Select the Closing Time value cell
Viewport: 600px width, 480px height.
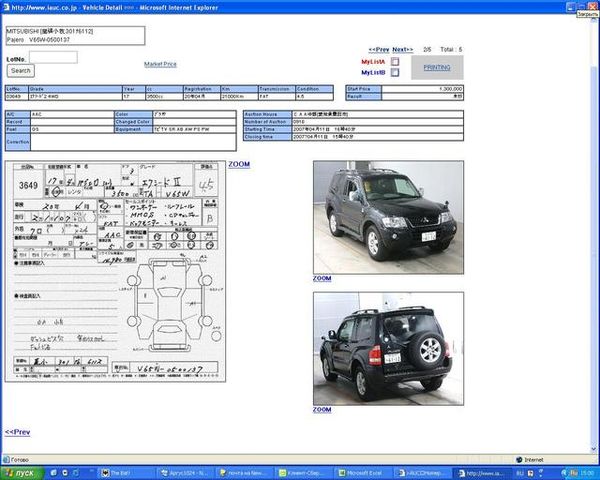click(x=378, y=137)
